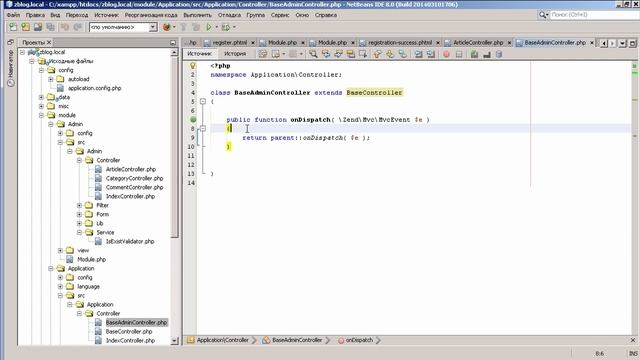The height and width of the screenshot is (360, 640).
Task: Click BaseAdminController breadcrumb at editor bottom
Action: tap(297, 340)
